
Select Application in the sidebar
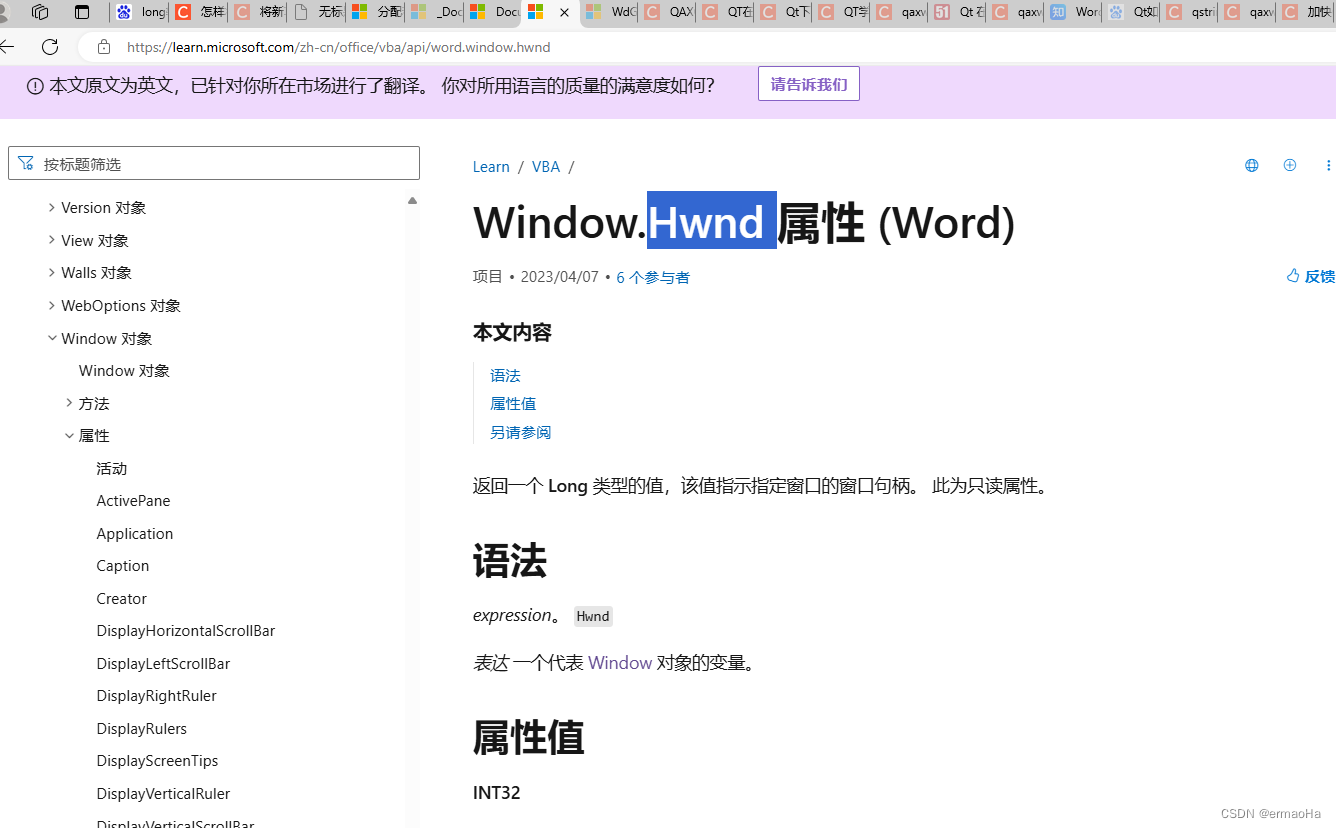[135, 533]
